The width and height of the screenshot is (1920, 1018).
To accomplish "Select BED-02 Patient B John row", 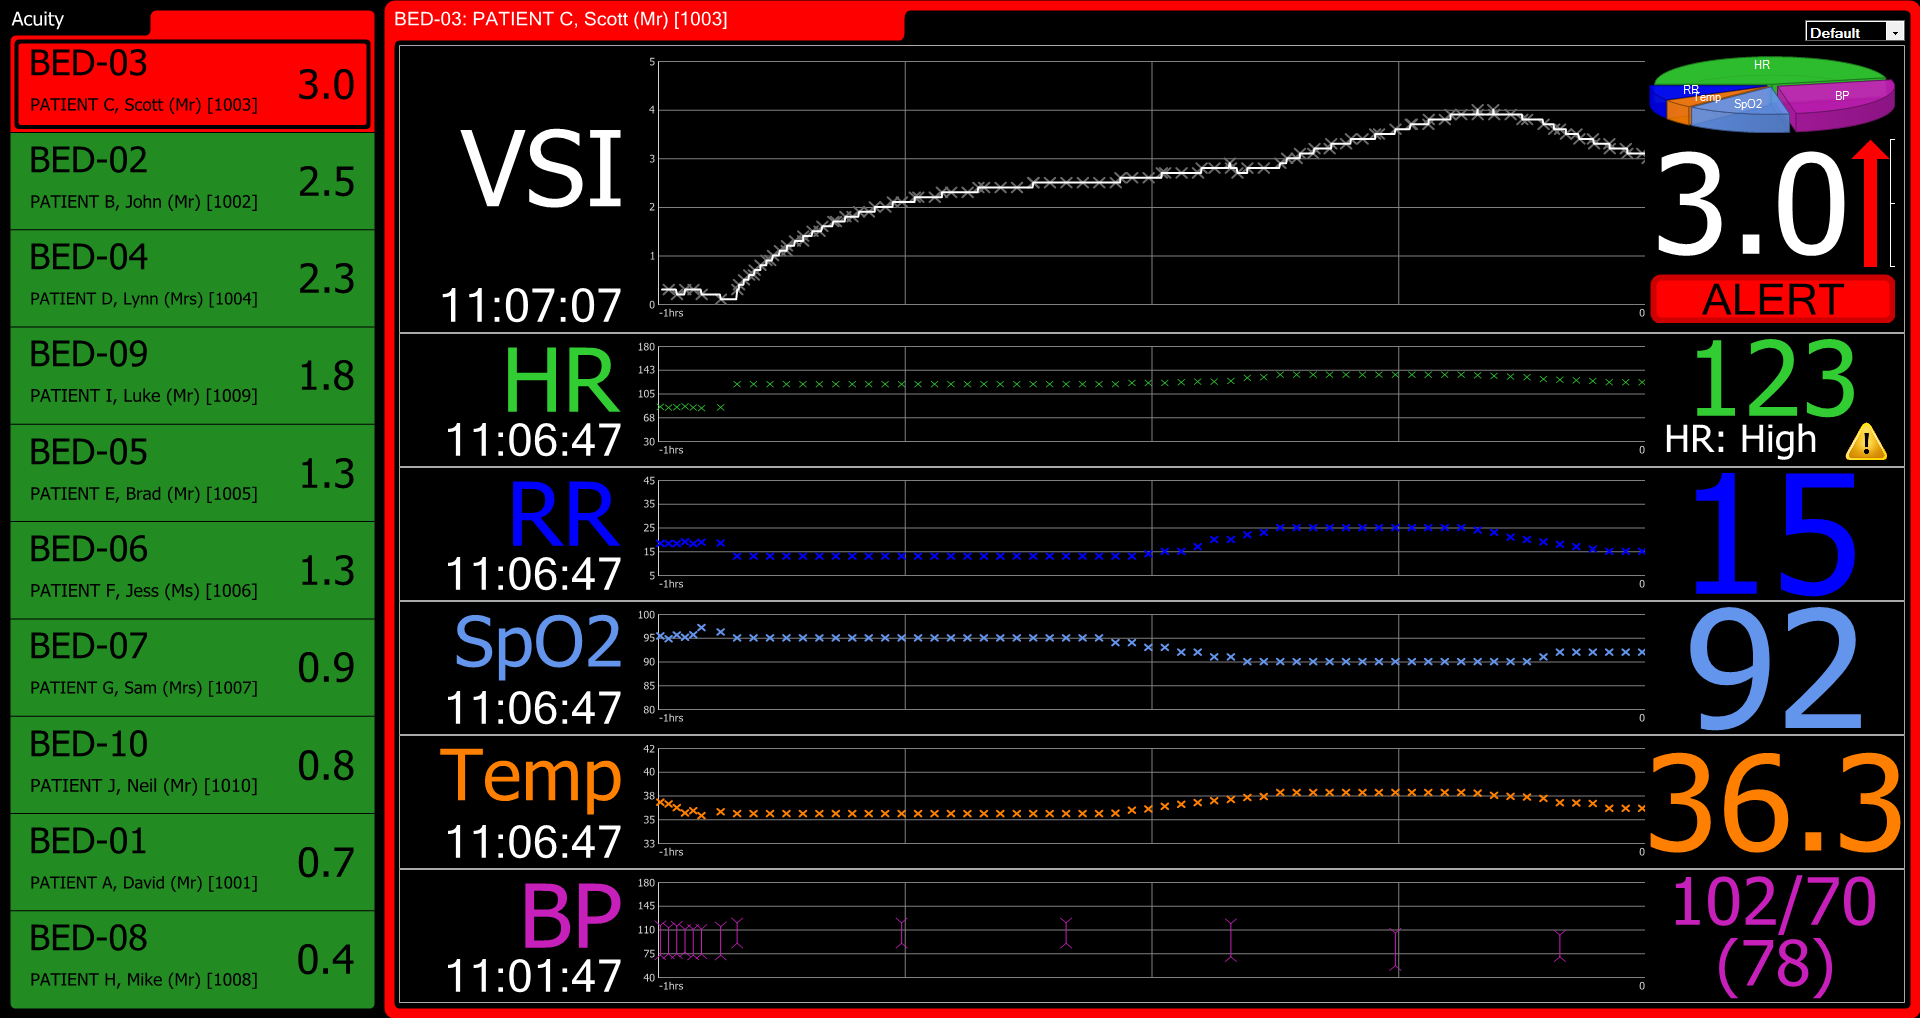I will 192,181.
